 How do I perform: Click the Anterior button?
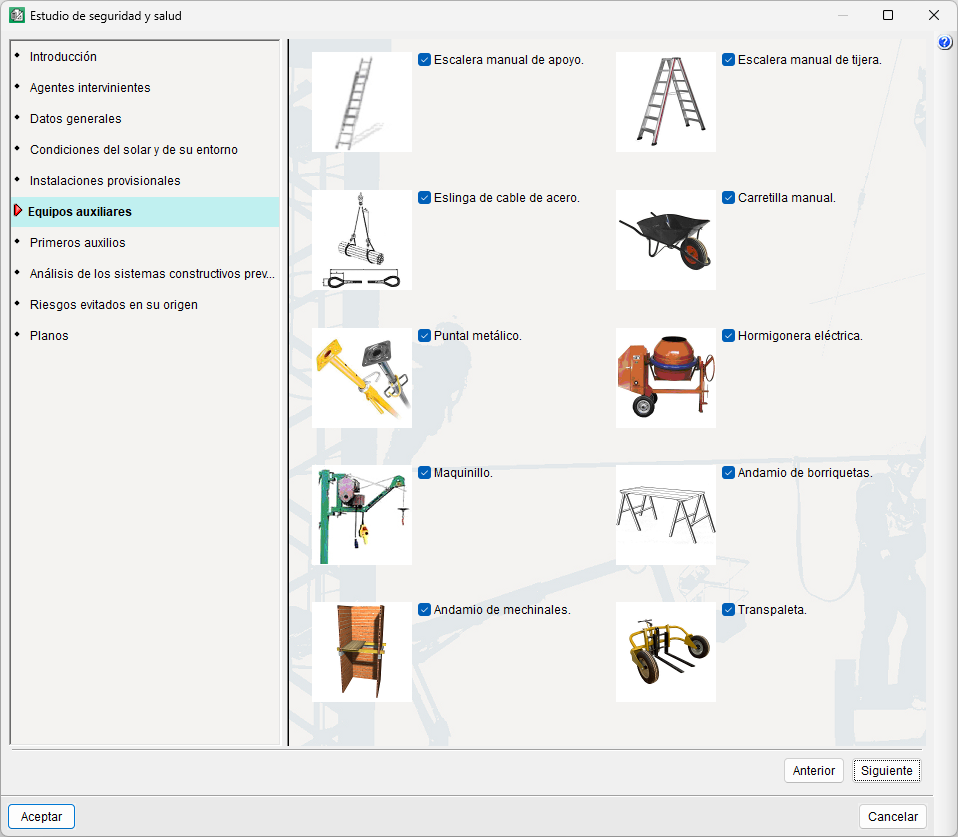coord(813,770)
